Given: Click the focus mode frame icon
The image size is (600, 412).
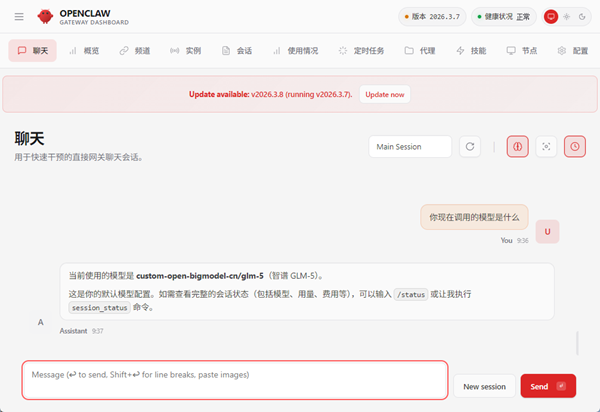Looking at the screenshot, I should (546, 147).
